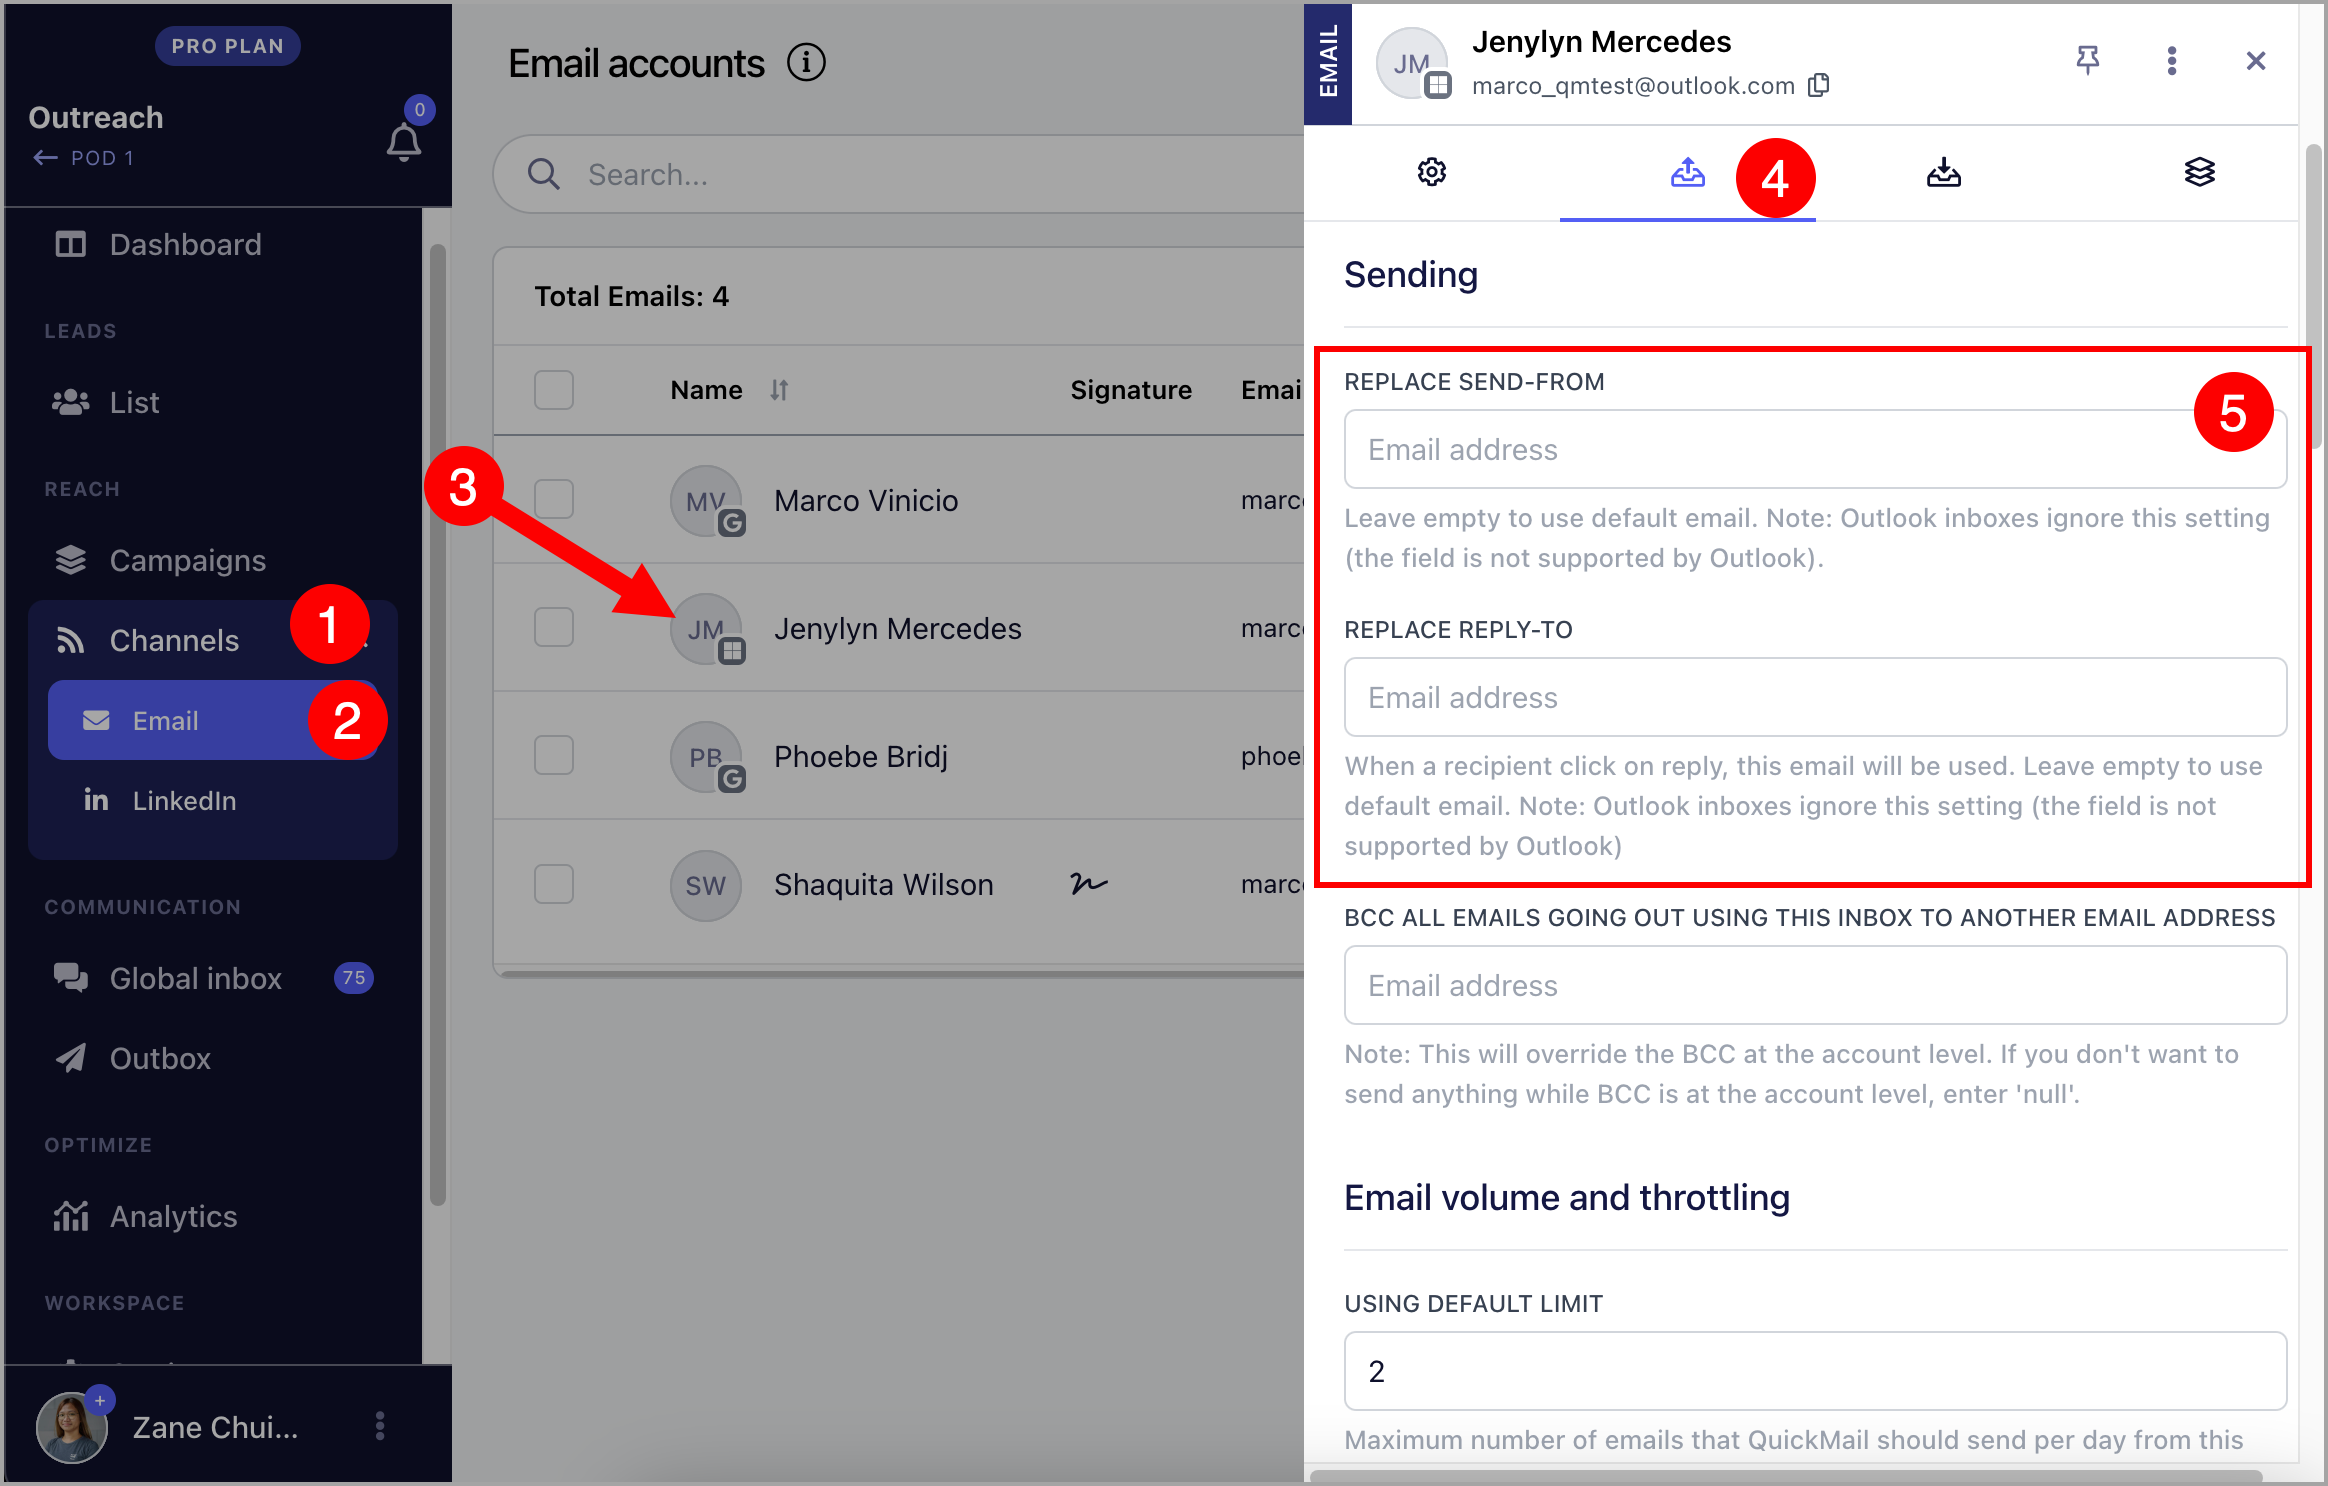Open the leads List page
This screenshot has height=1486, width=2328.
[134, 402]
